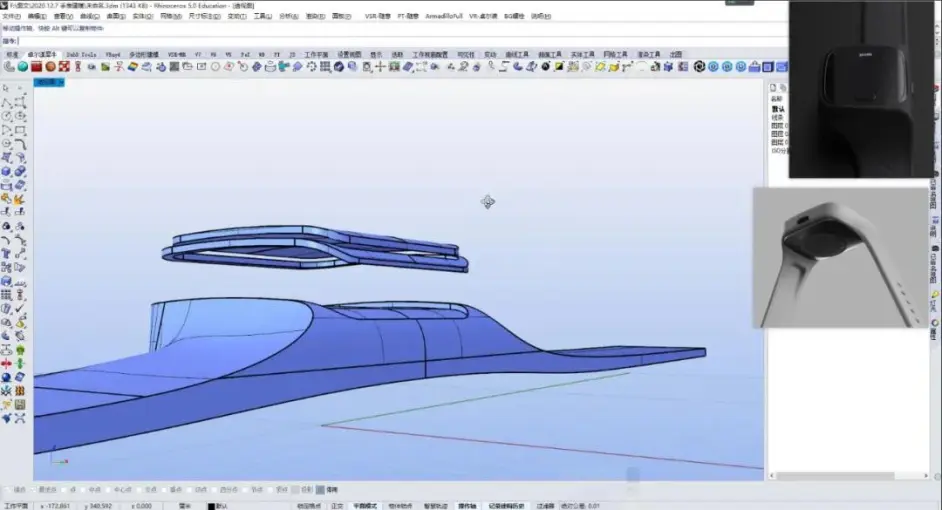Select the Ellipse tool in the left sidebar
The image size is (942, 510).
(x=20, y=117)
